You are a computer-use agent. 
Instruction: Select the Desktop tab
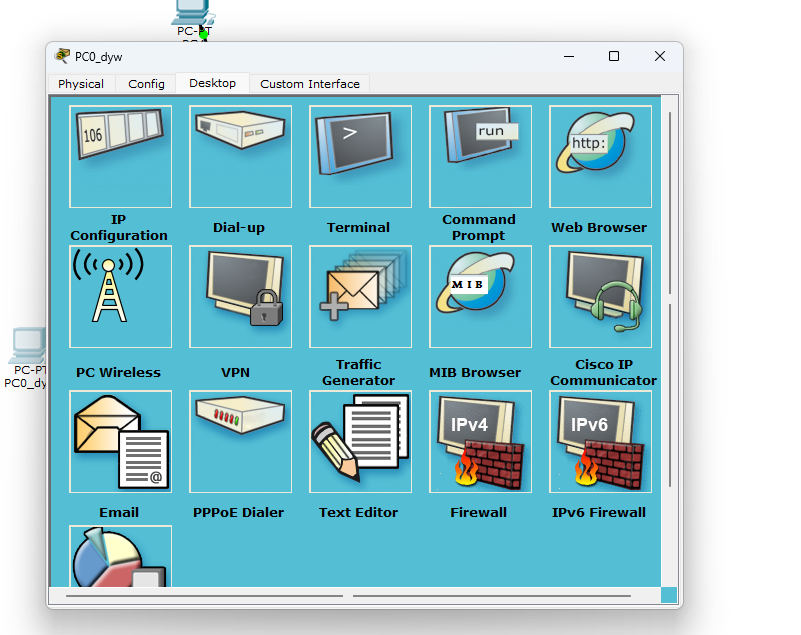pos(213,83)
